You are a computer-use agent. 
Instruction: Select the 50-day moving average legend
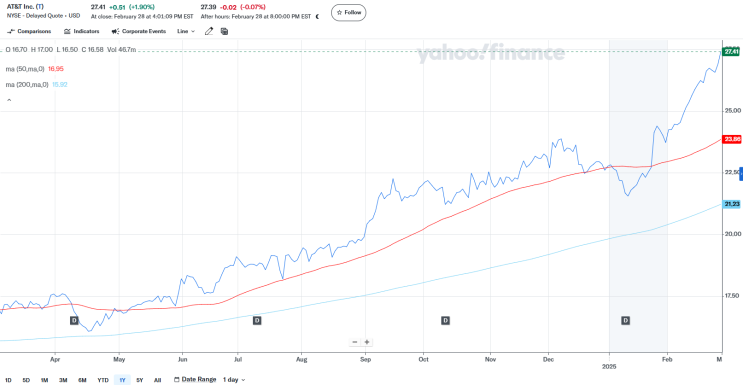click(x=34, y=69)
